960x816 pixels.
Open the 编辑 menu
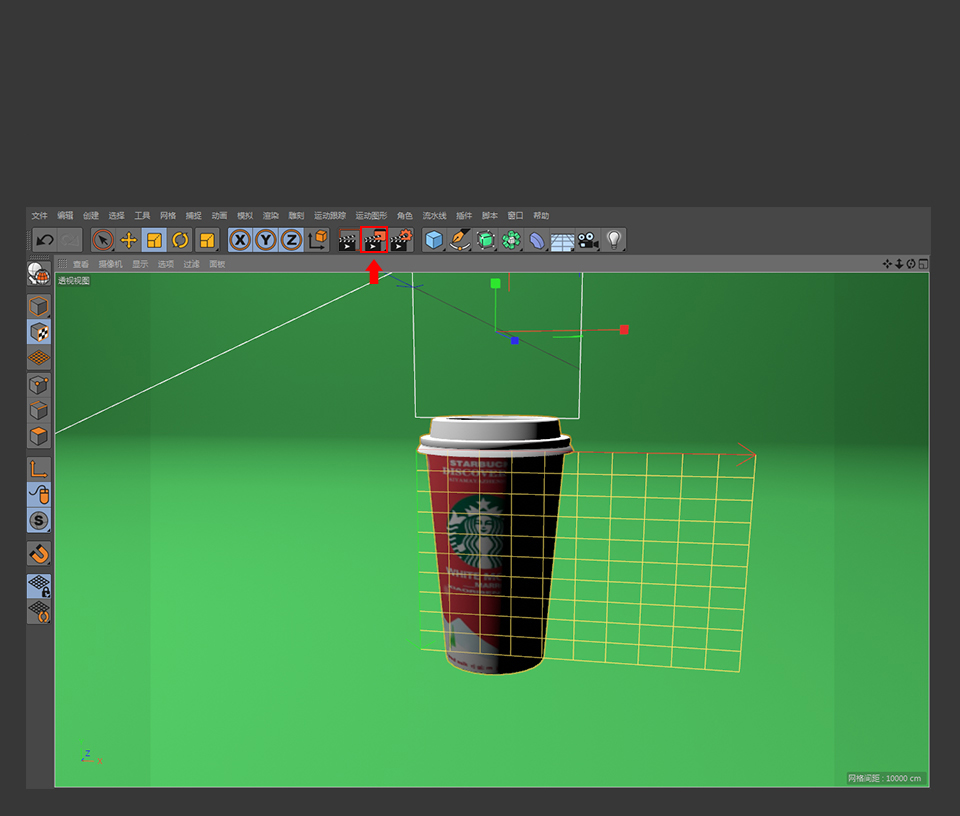(65, 215)
